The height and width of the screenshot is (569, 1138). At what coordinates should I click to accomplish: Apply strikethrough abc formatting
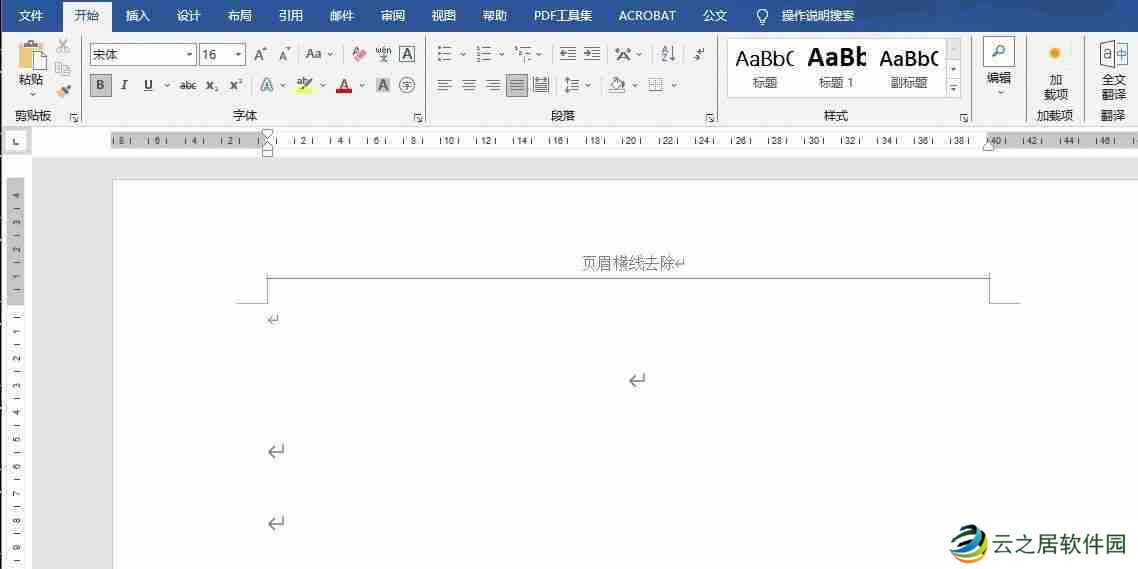click(x=188, y=86)
